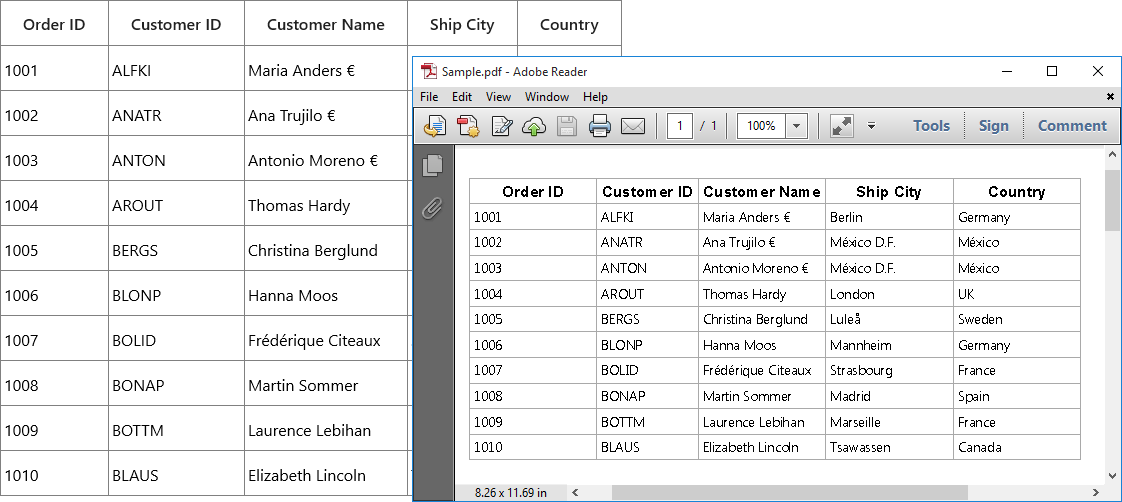Expand the toolbar options small arrow
This screenshot has height=502, width=1122.
[x=872, y=126]
